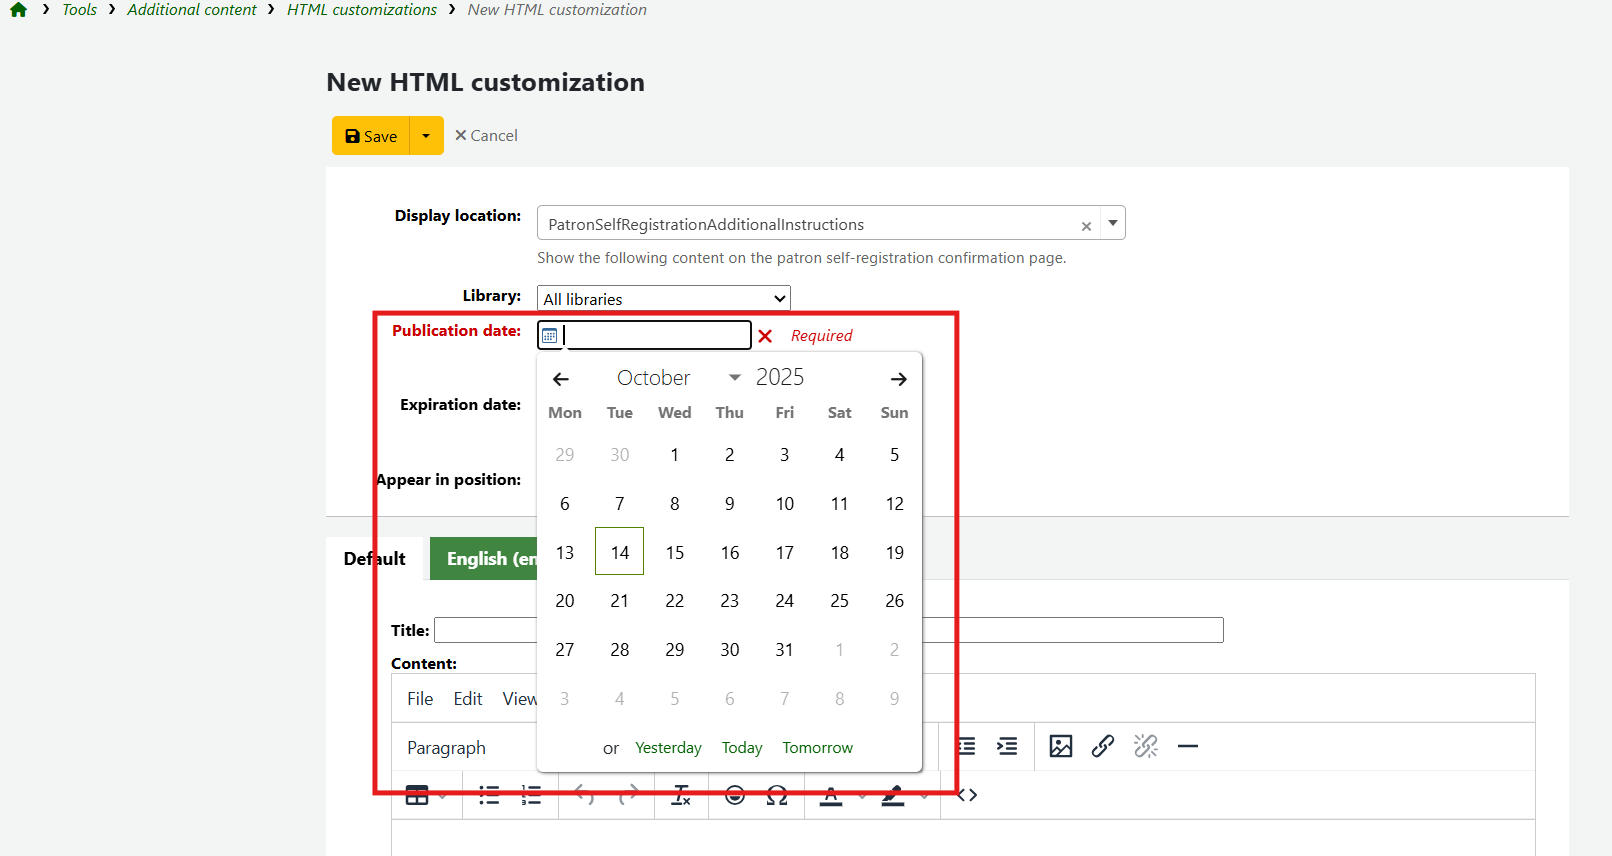The height and width of the screenshot is (856, 1612).
Task: Open the Library dropdown
Action: (x=664, y=299)
